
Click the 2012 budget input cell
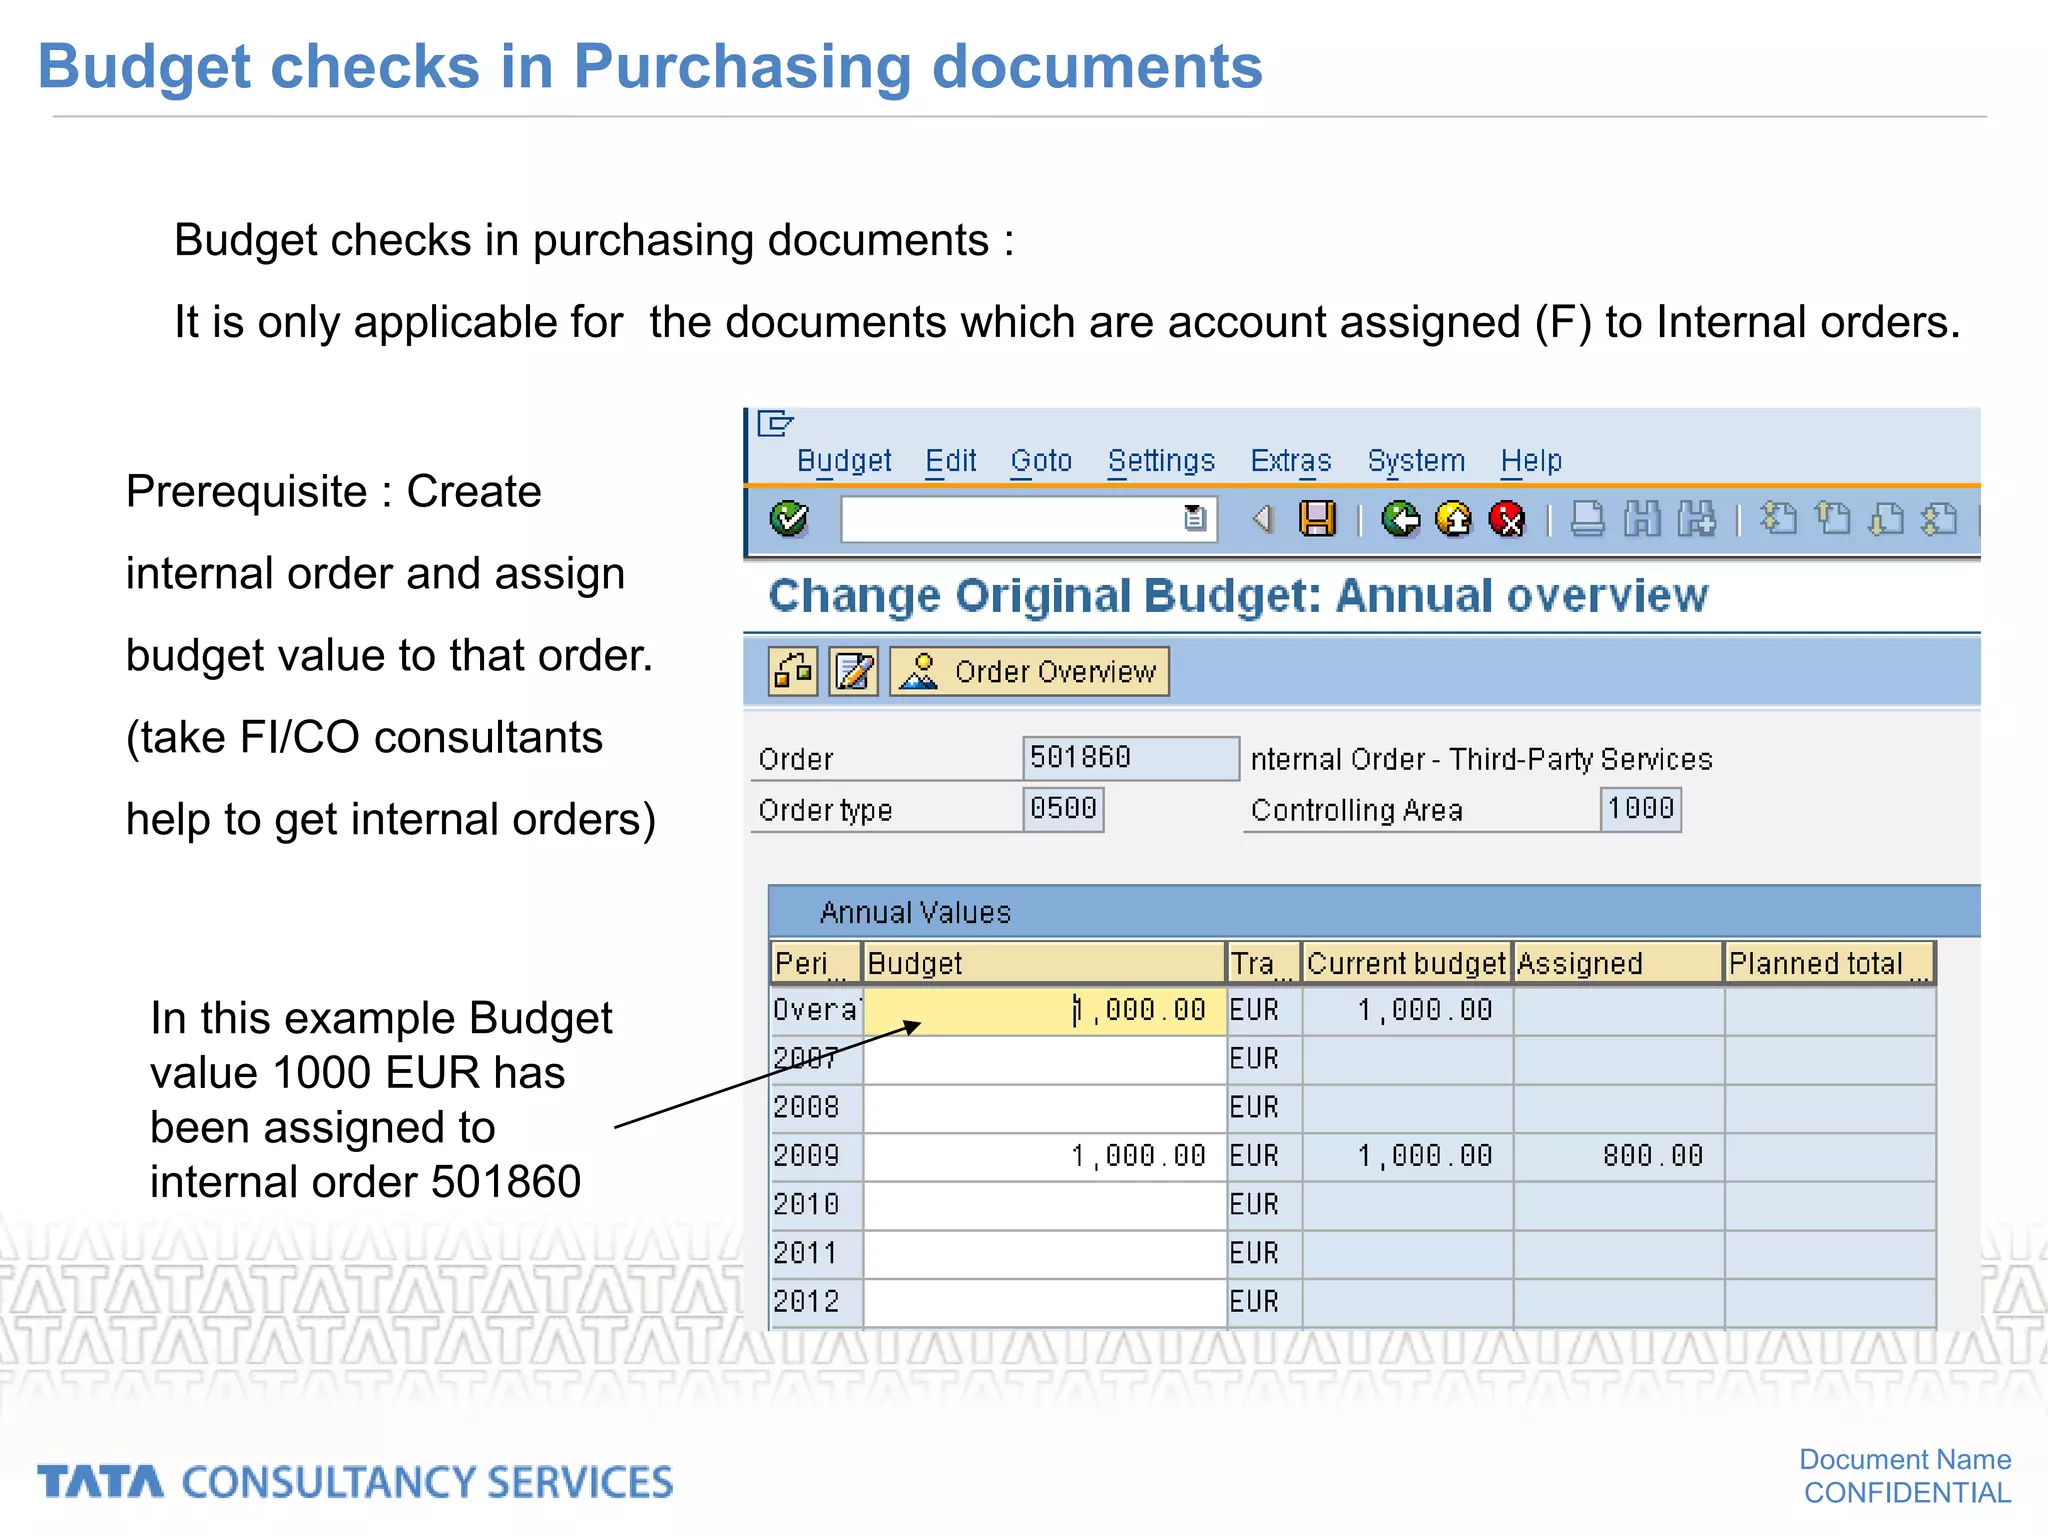point(1044,1302)
